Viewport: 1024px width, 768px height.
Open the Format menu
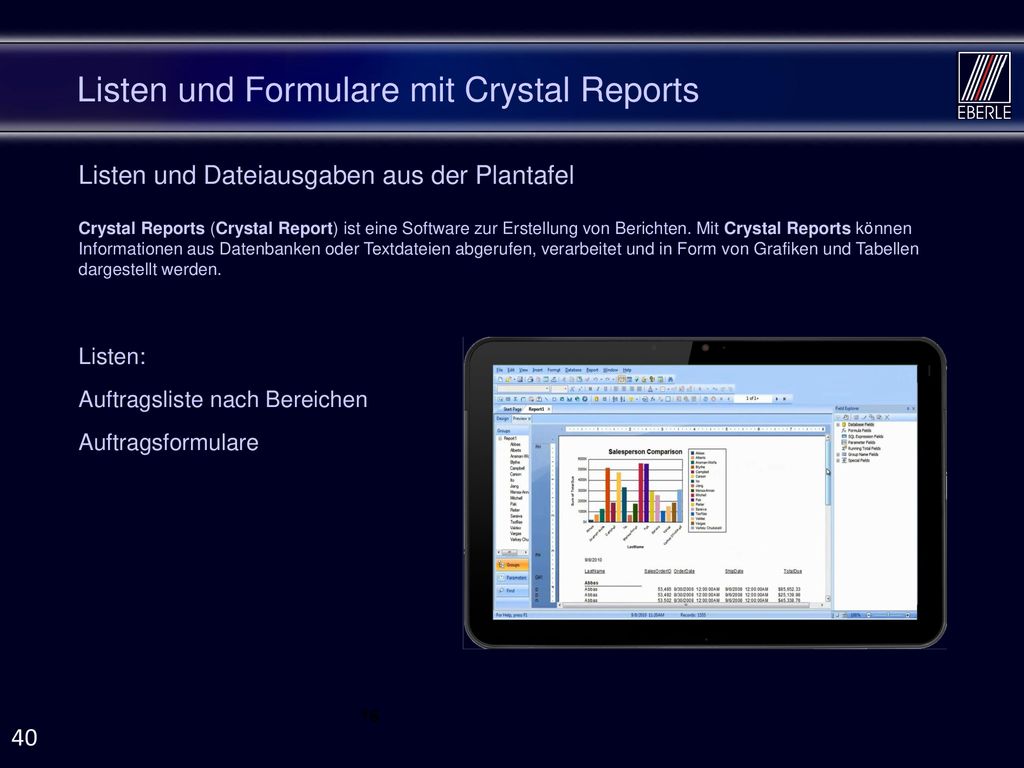pyautogui.click(x=554, y=370)
